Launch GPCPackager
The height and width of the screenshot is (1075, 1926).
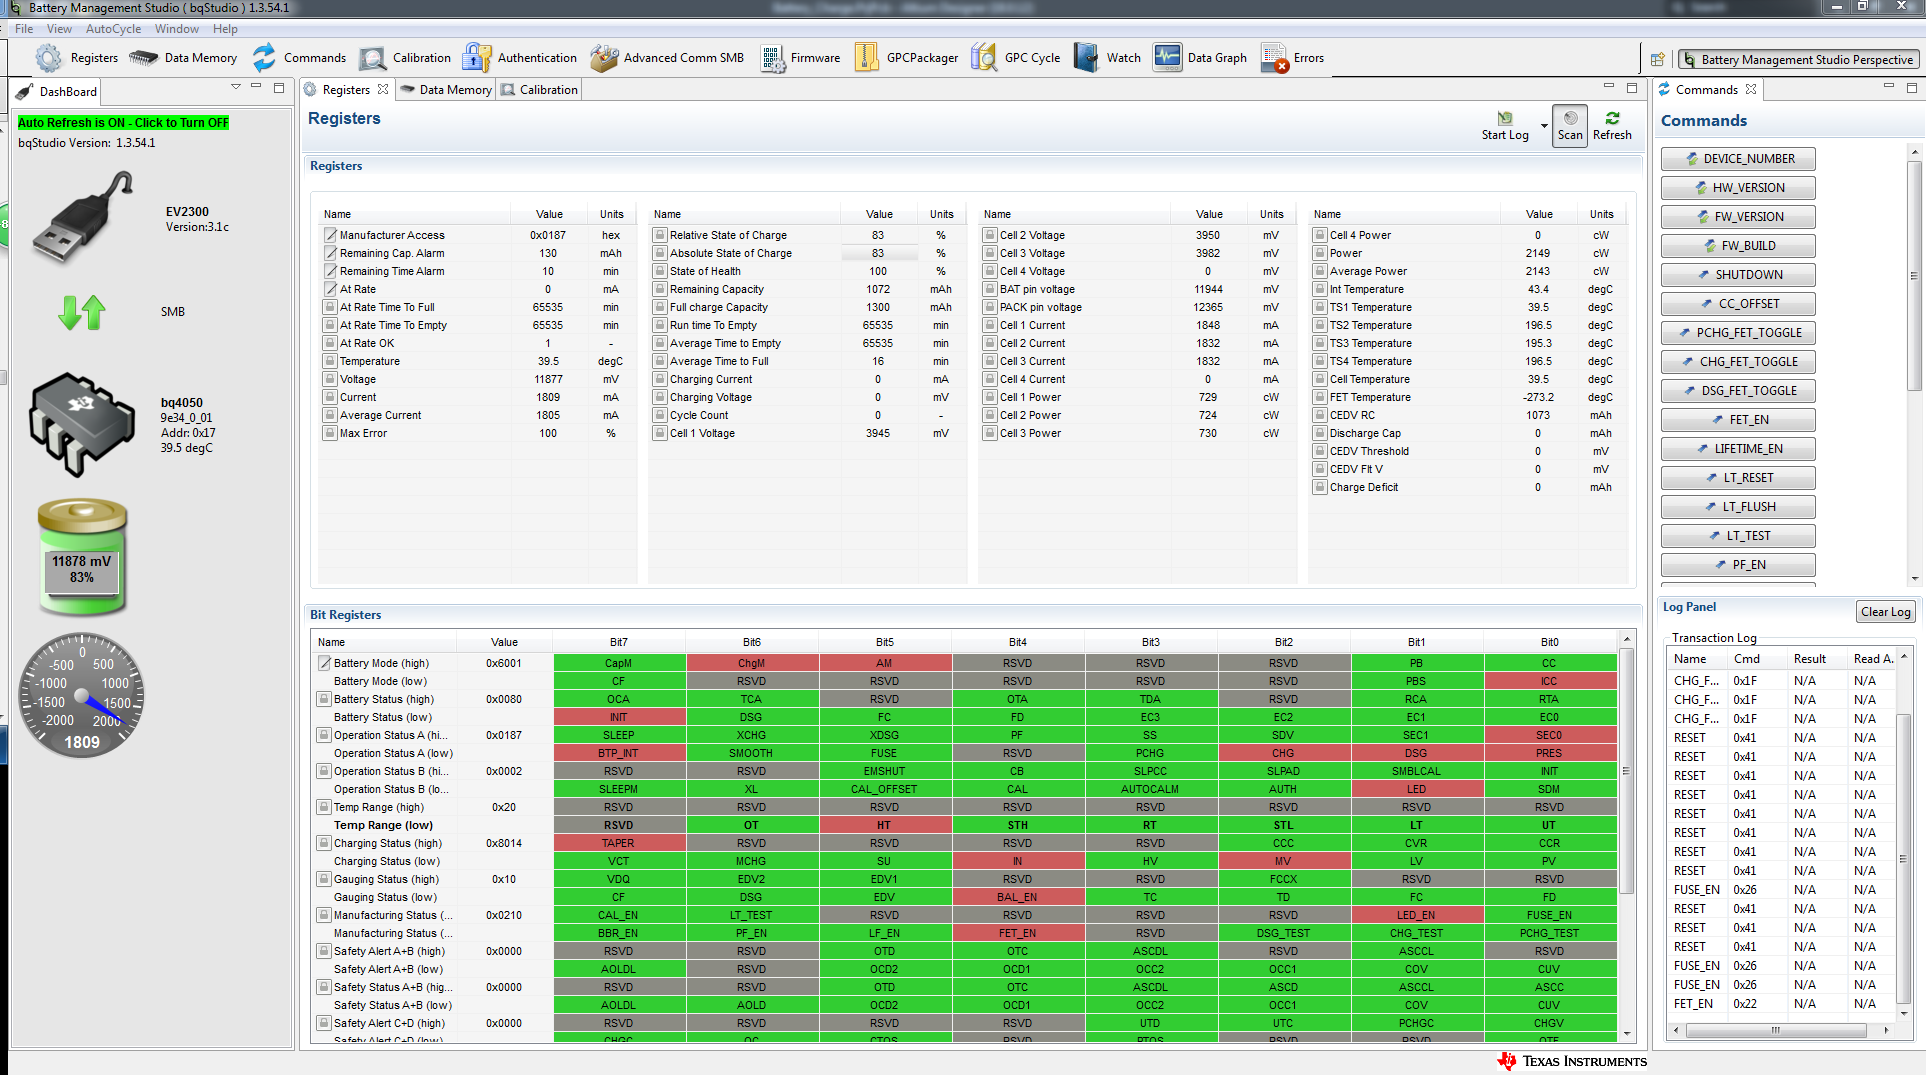[x=907, y=58]
